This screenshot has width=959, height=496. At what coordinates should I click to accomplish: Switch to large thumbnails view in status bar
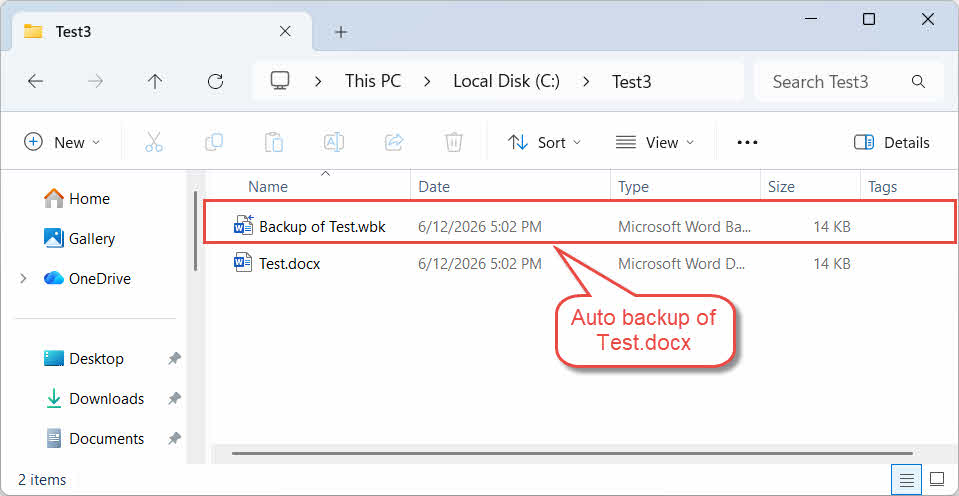tap(937, 478)
